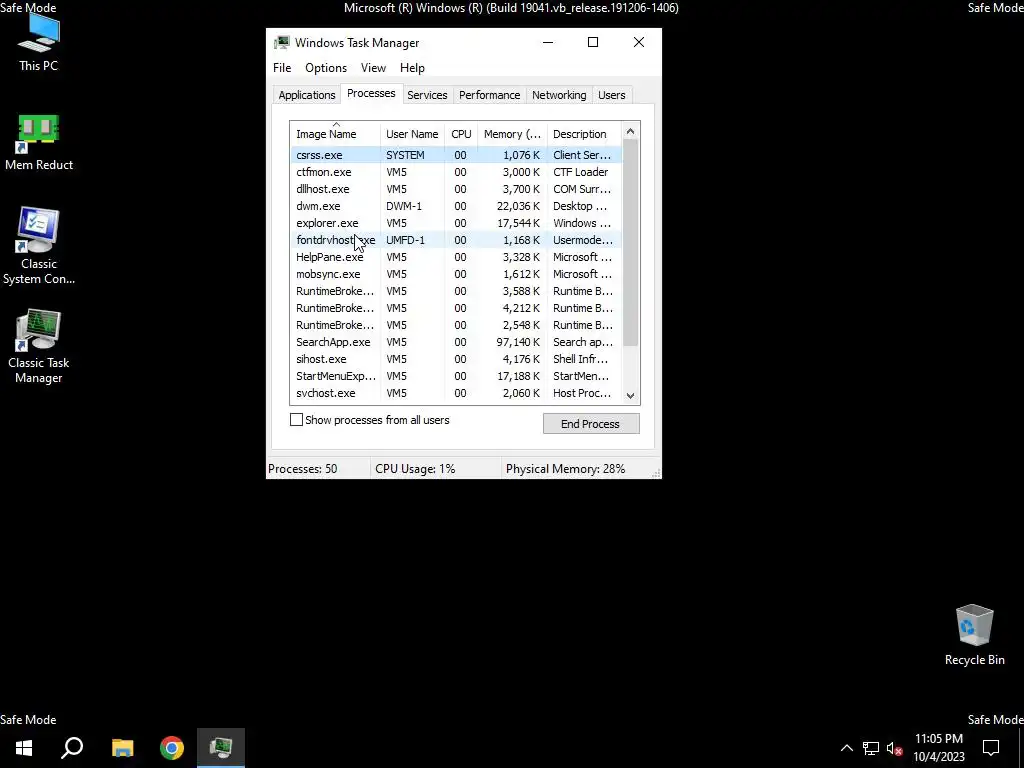The height and width of the screenshot is (768, 1024).
Task: Open the Options menu
Action: pyautogui.click(x=326, y=68)
